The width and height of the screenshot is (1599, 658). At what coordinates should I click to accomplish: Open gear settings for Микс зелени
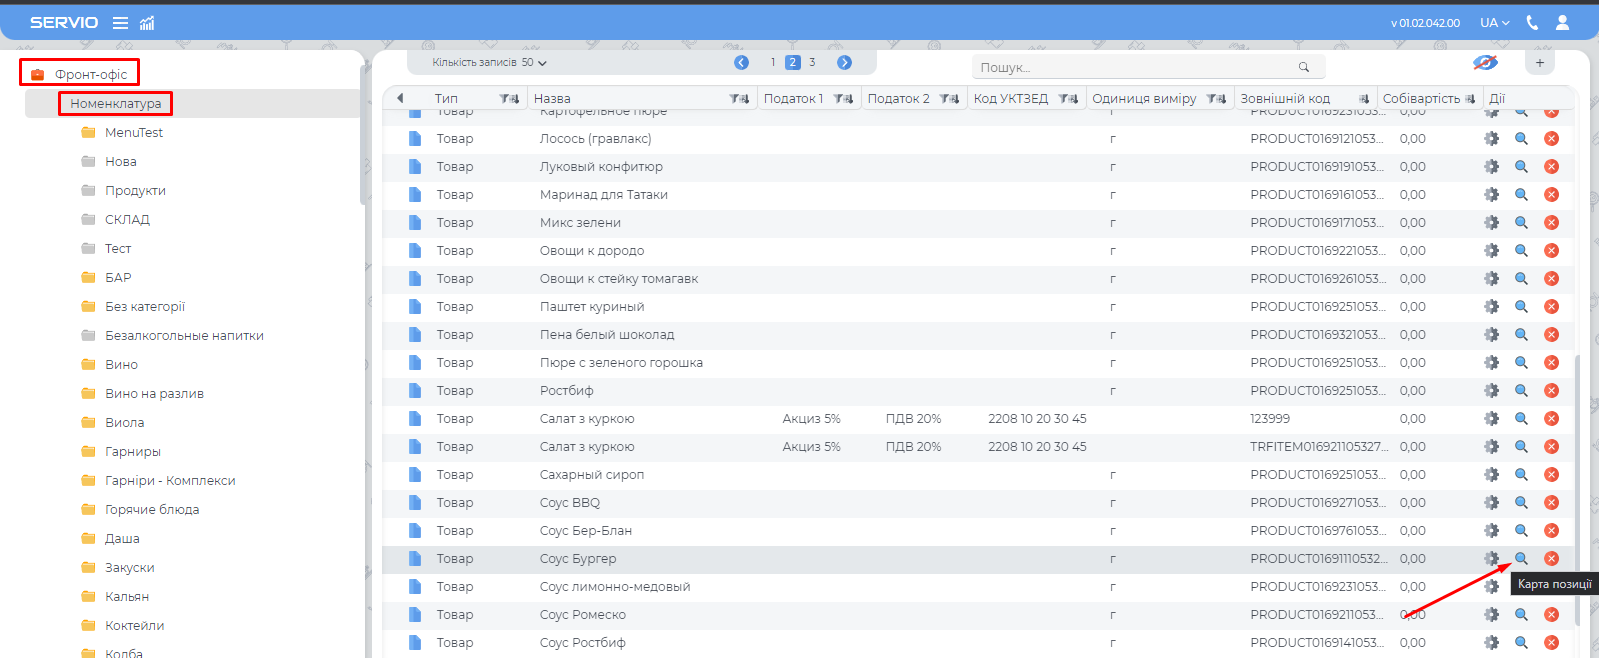(x=1491, y=223)
